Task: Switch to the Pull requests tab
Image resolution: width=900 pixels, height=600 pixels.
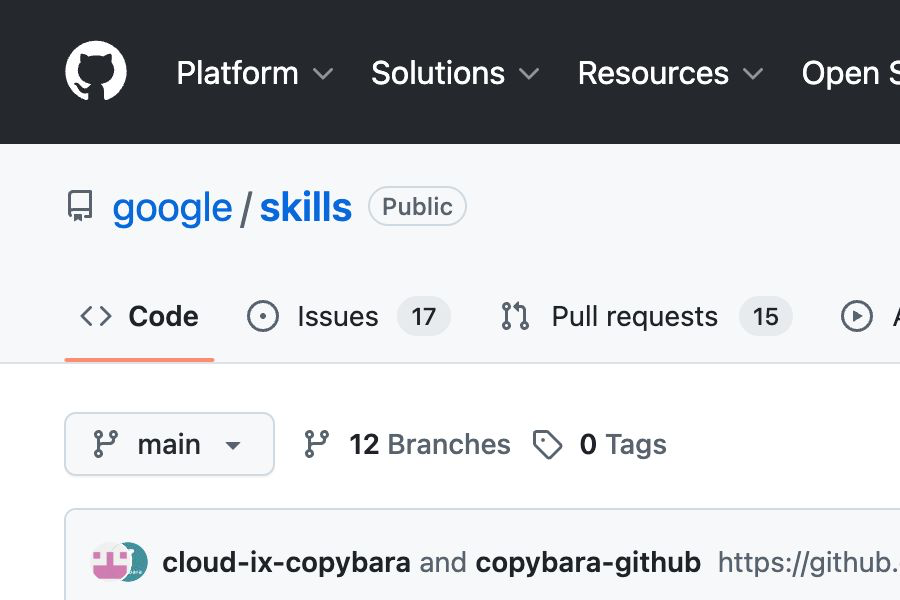Action: [x=646, y=316]
